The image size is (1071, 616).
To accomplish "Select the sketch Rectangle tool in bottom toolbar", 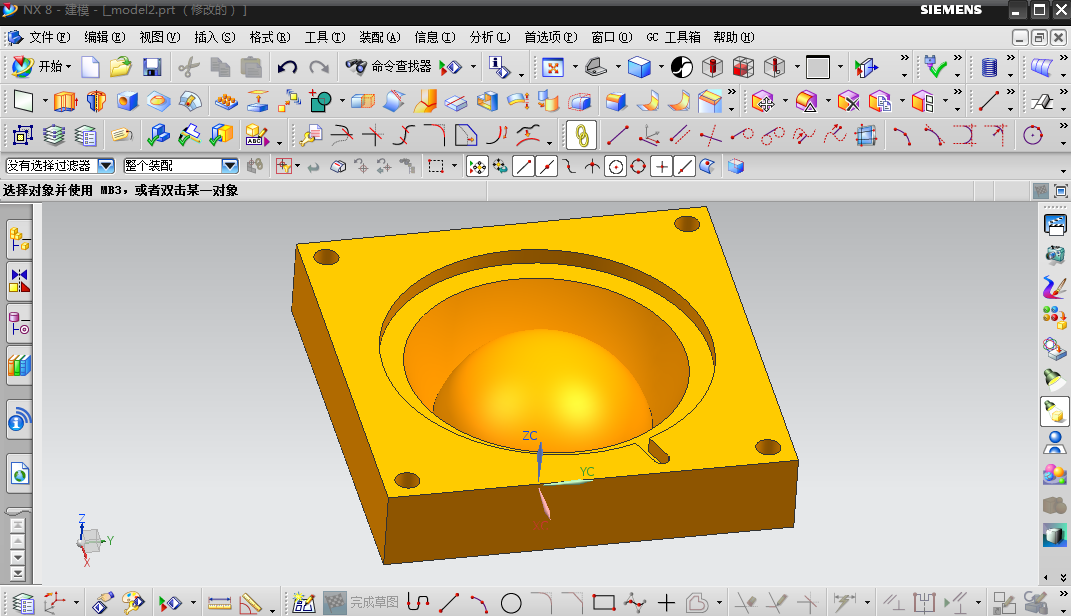I will click(x=604, y=603).
